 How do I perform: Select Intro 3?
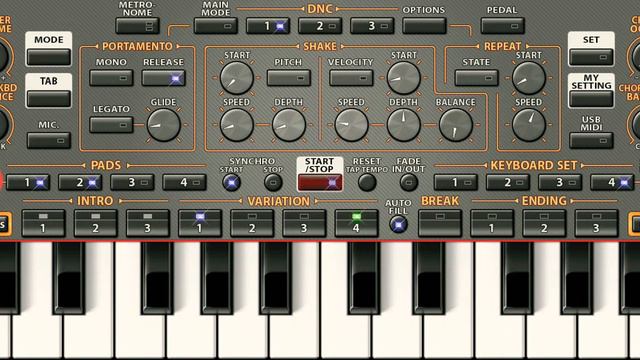(x=148, y=223)
